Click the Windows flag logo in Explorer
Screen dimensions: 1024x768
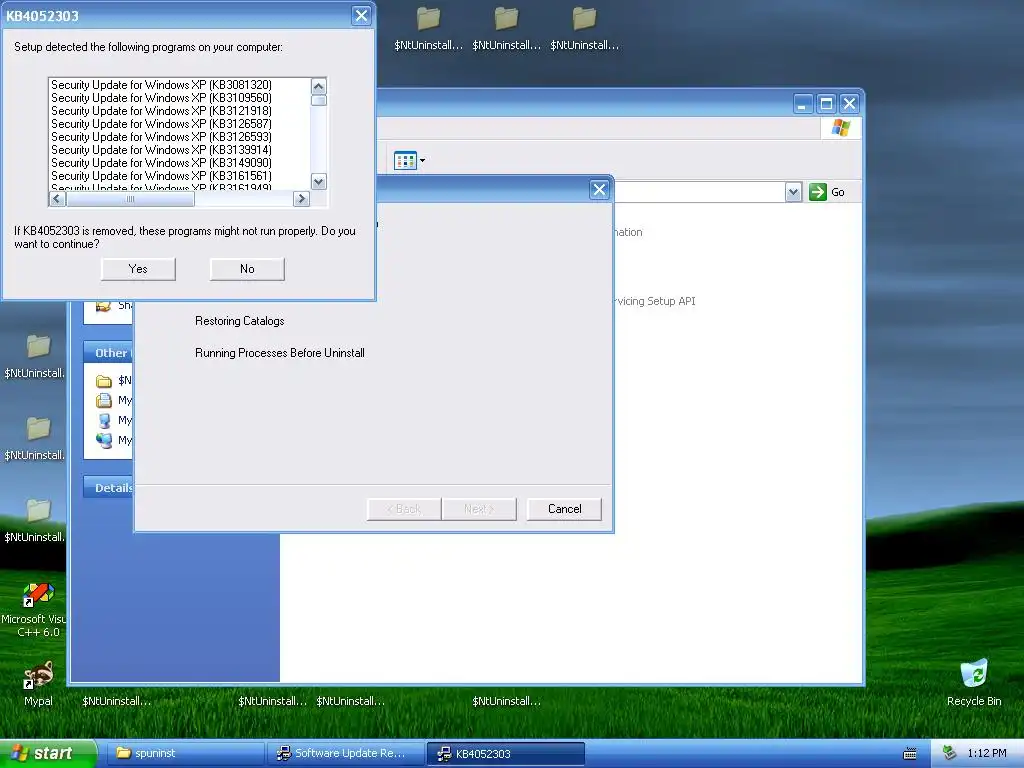(841, 128)
